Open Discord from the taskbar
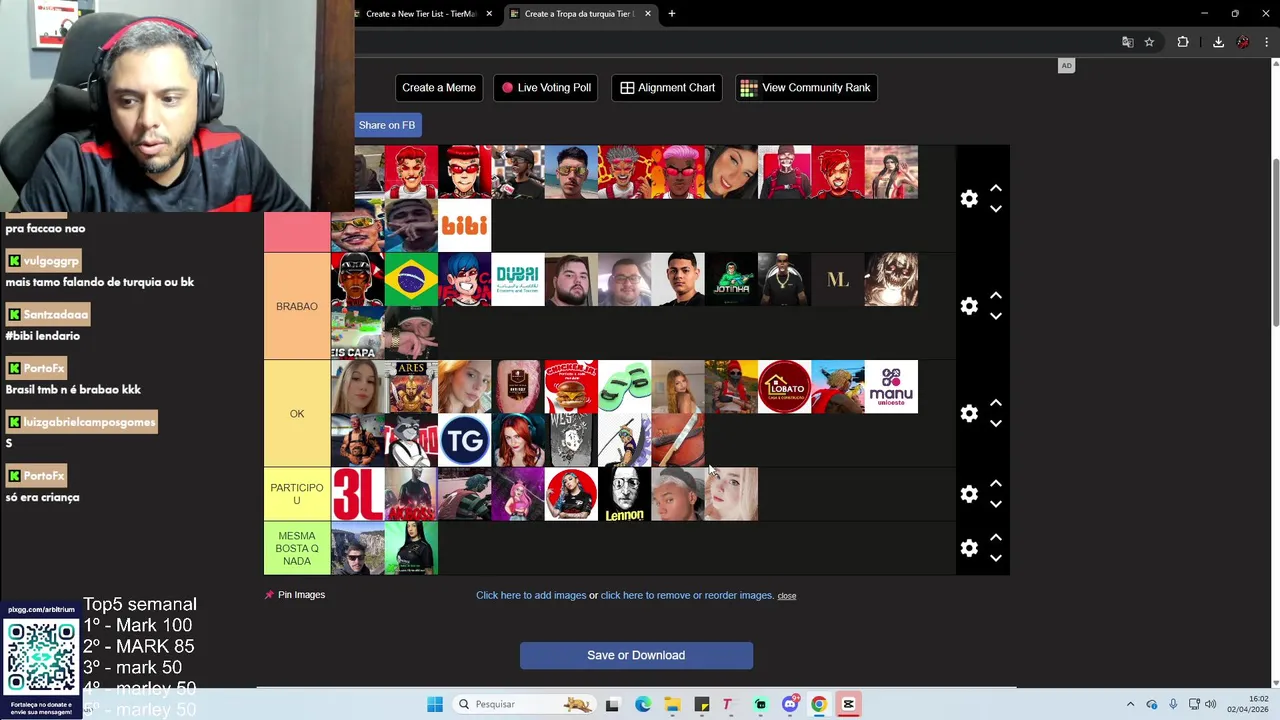The height and width of the screenshot is (720, 1280). click(x=790, y=704)
